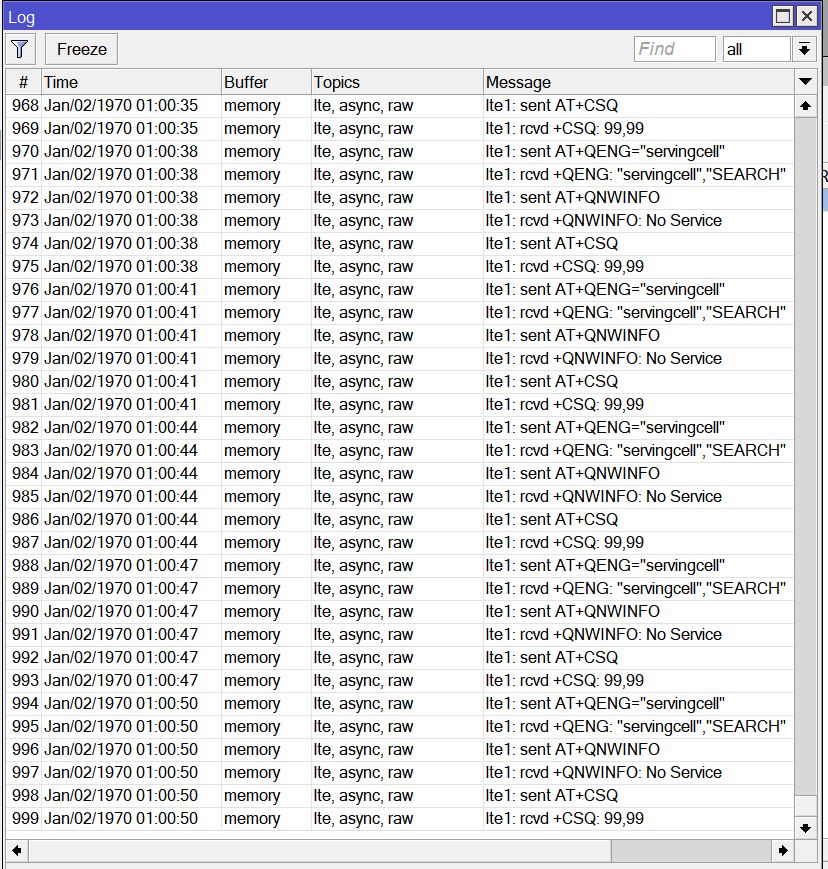Close the Log window
Viewport: 828px width, 869px height.
pos(807,16)
